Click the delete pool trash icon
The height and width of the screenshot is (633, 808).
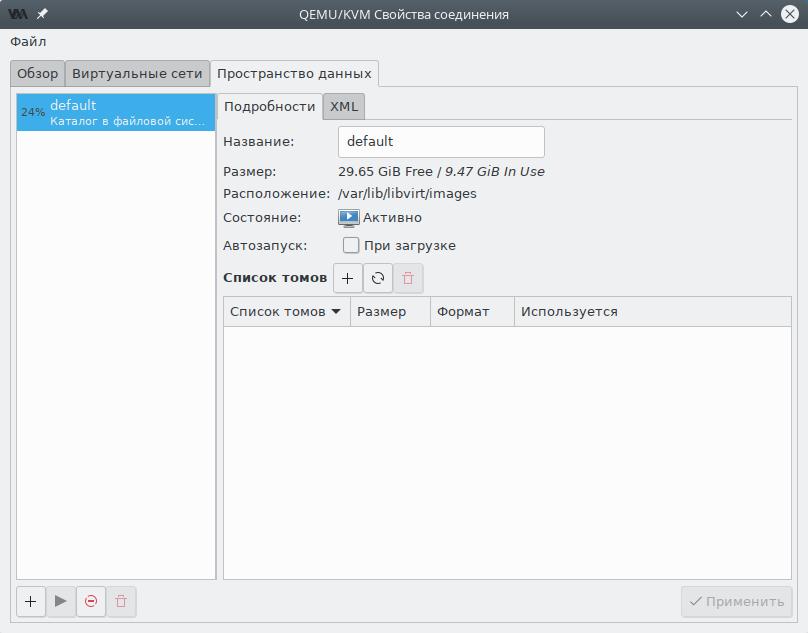coord(121,601)
